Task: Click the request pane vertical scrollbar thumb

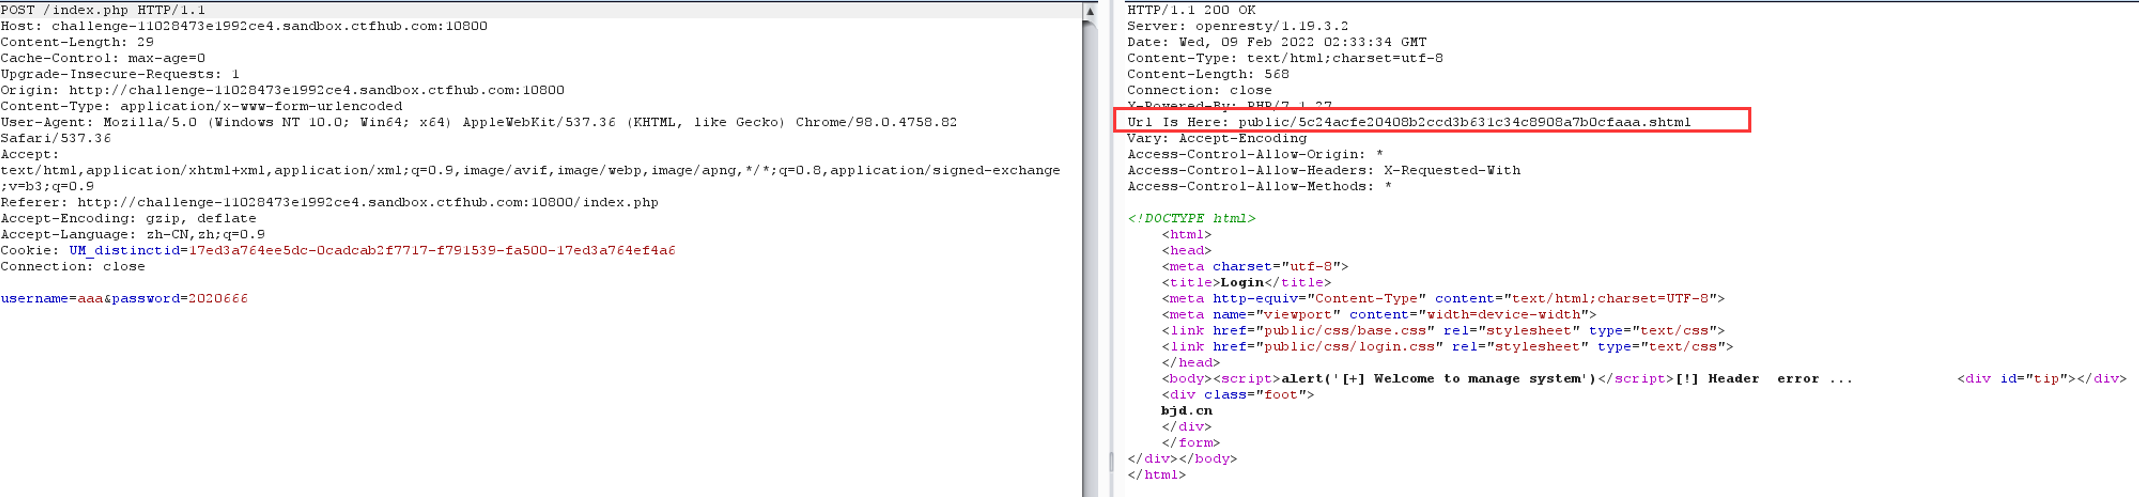Action: tap(1089, 250)
